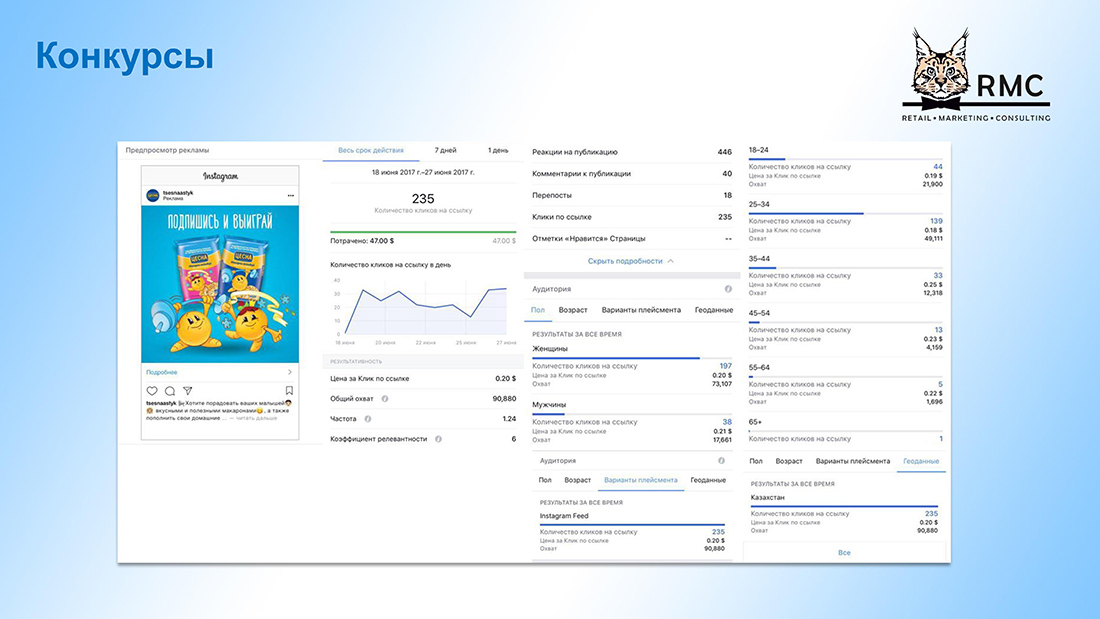Click the Все button below Казахстан results

point(844,552)
